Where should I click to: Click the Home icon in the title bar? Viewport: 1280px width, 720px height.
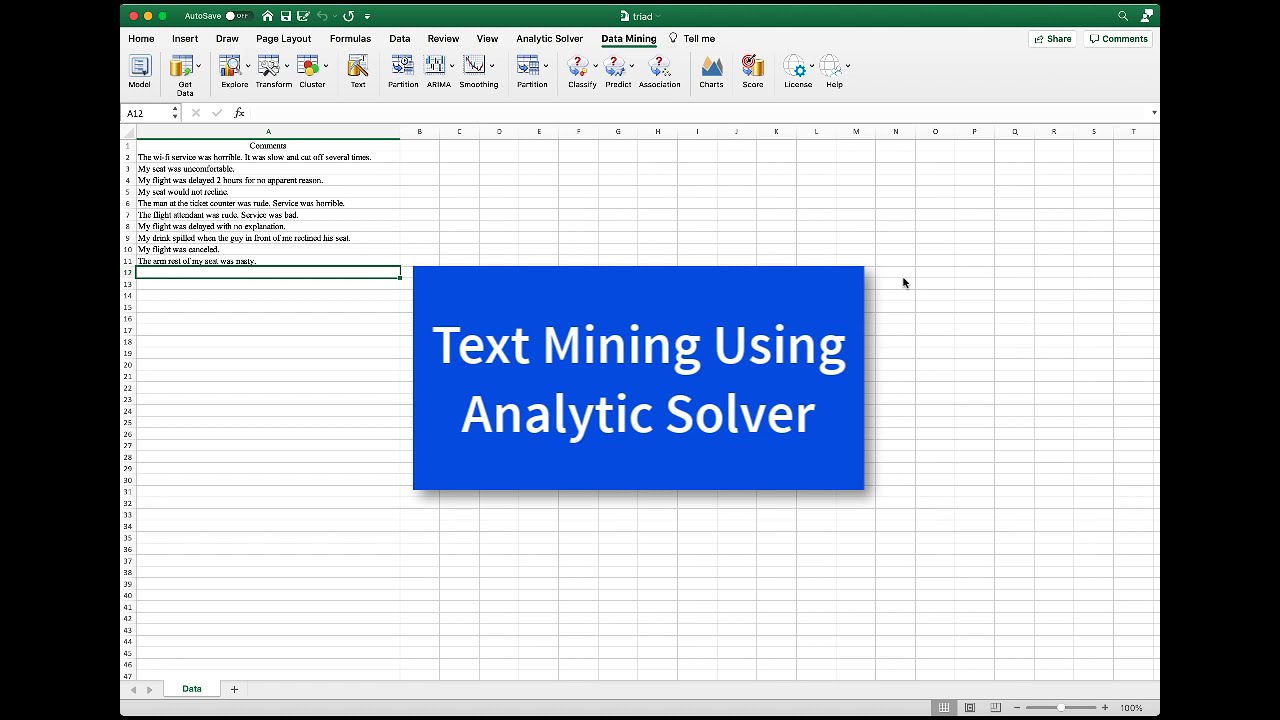pos(267,16)
